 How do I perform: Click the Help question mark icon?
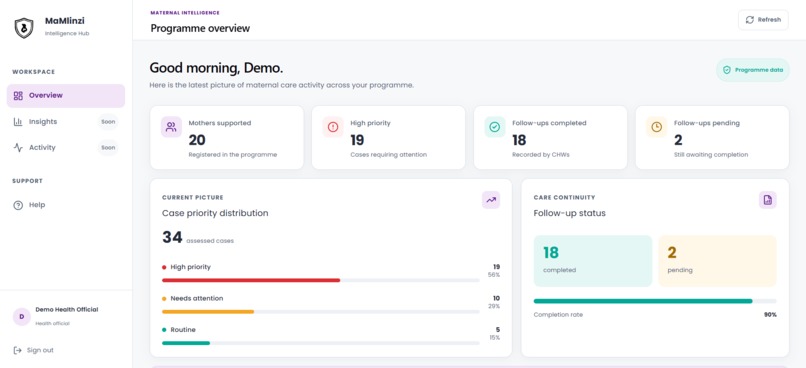pyautogui.click(x=18, y=205)
